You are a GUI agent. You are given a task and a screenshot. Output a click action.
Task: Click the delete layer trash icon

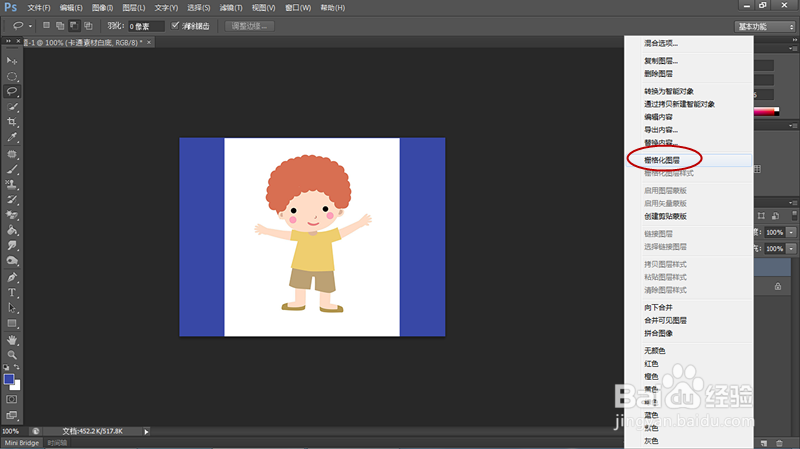pyautogui.click(x=779, y=443)
